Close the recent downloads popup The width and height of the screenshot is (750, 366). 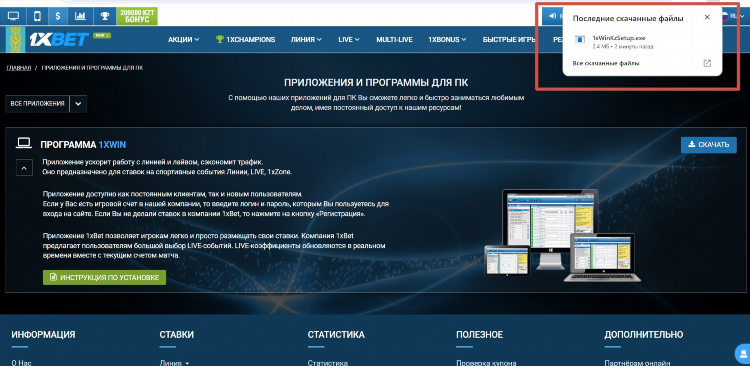[x=707, y=17]
